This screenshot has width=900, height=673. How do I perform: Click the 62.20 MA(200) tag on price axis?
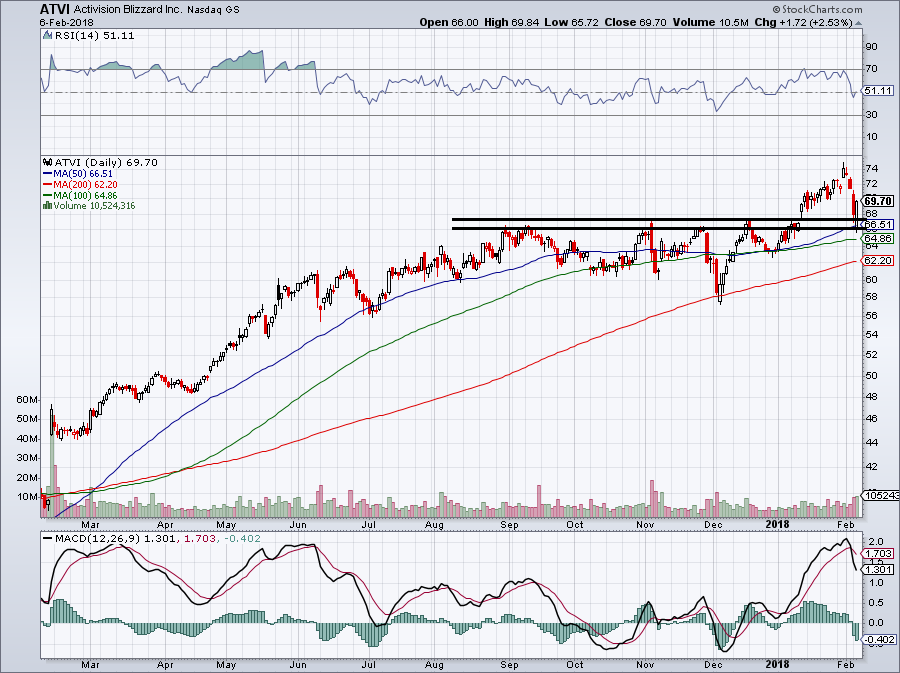[878, 260]
